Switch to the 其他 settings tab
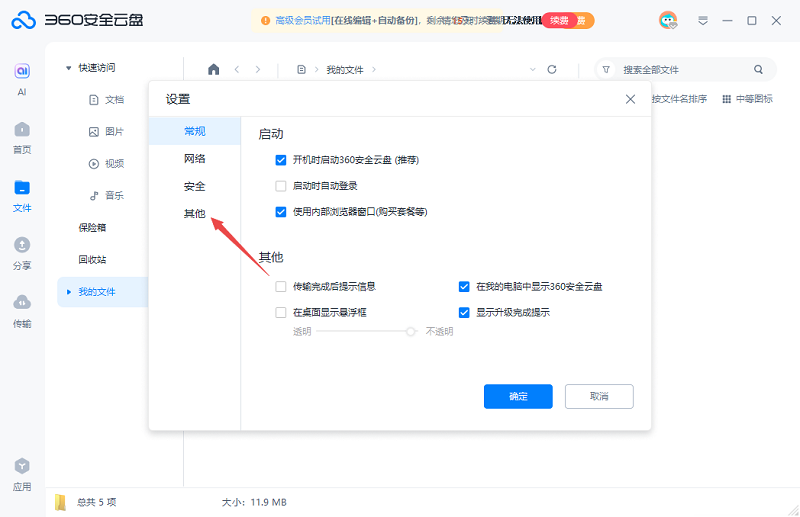The width and height of the screenshot is (800, 517). pos(194,214)
